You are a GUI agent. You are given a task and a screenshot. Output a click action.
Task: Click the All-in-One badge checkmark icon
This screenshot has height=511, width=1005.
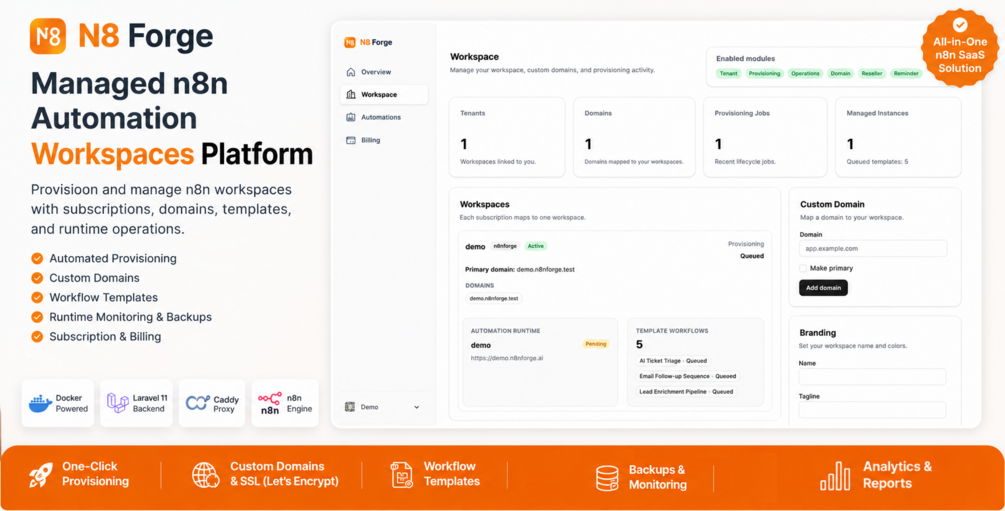[x=959, y=25]
